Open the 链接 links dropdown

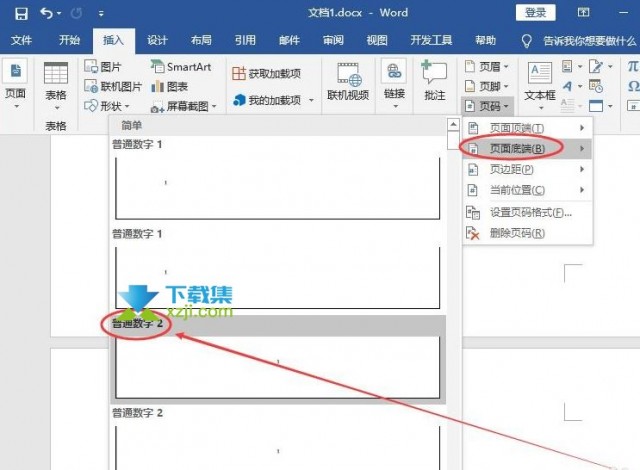394,85
